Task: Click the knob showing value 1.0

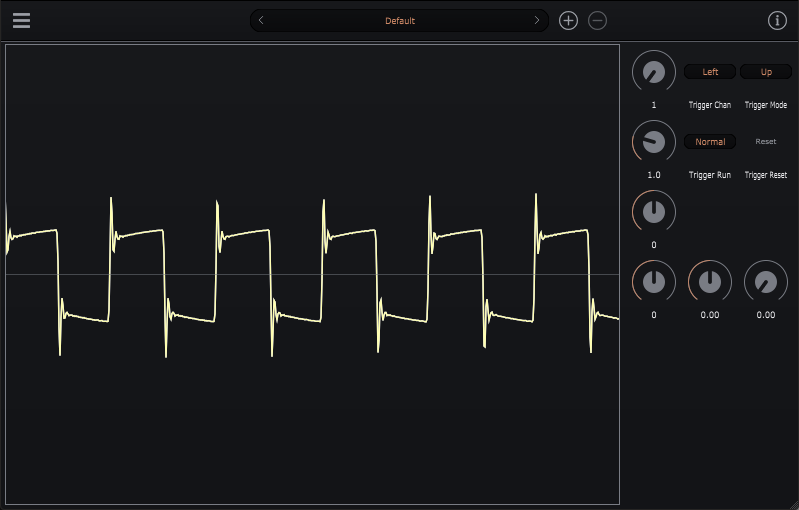Action: point(654,142)
